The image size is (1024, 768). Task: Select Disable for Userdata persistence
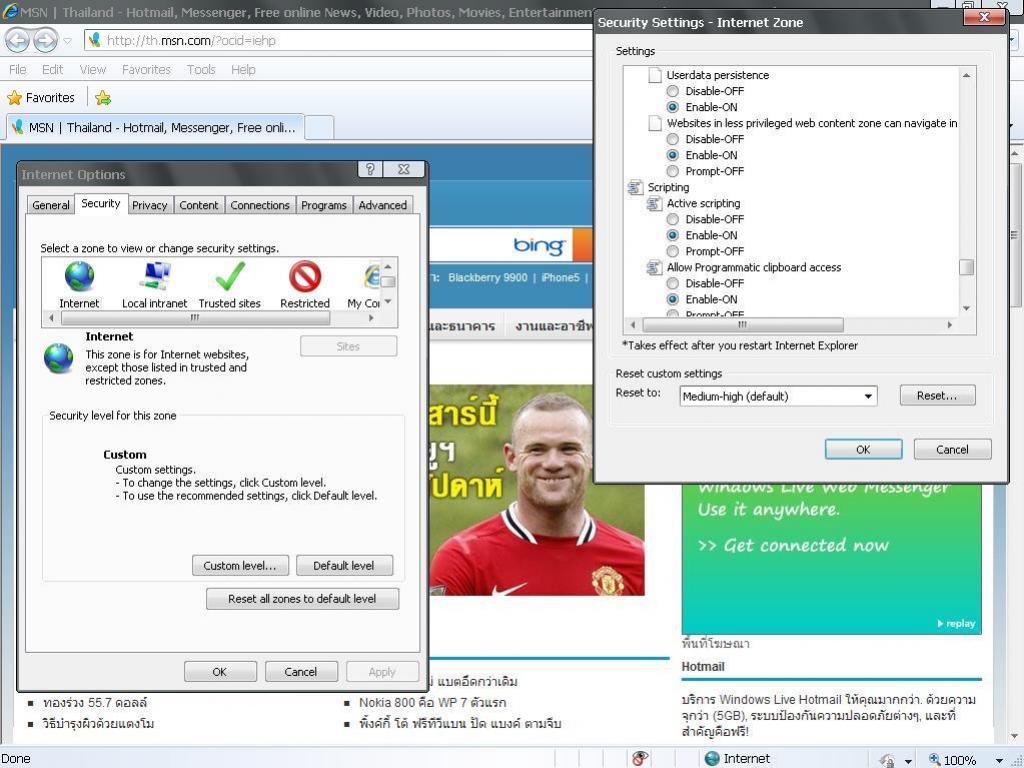click(673, 91)
